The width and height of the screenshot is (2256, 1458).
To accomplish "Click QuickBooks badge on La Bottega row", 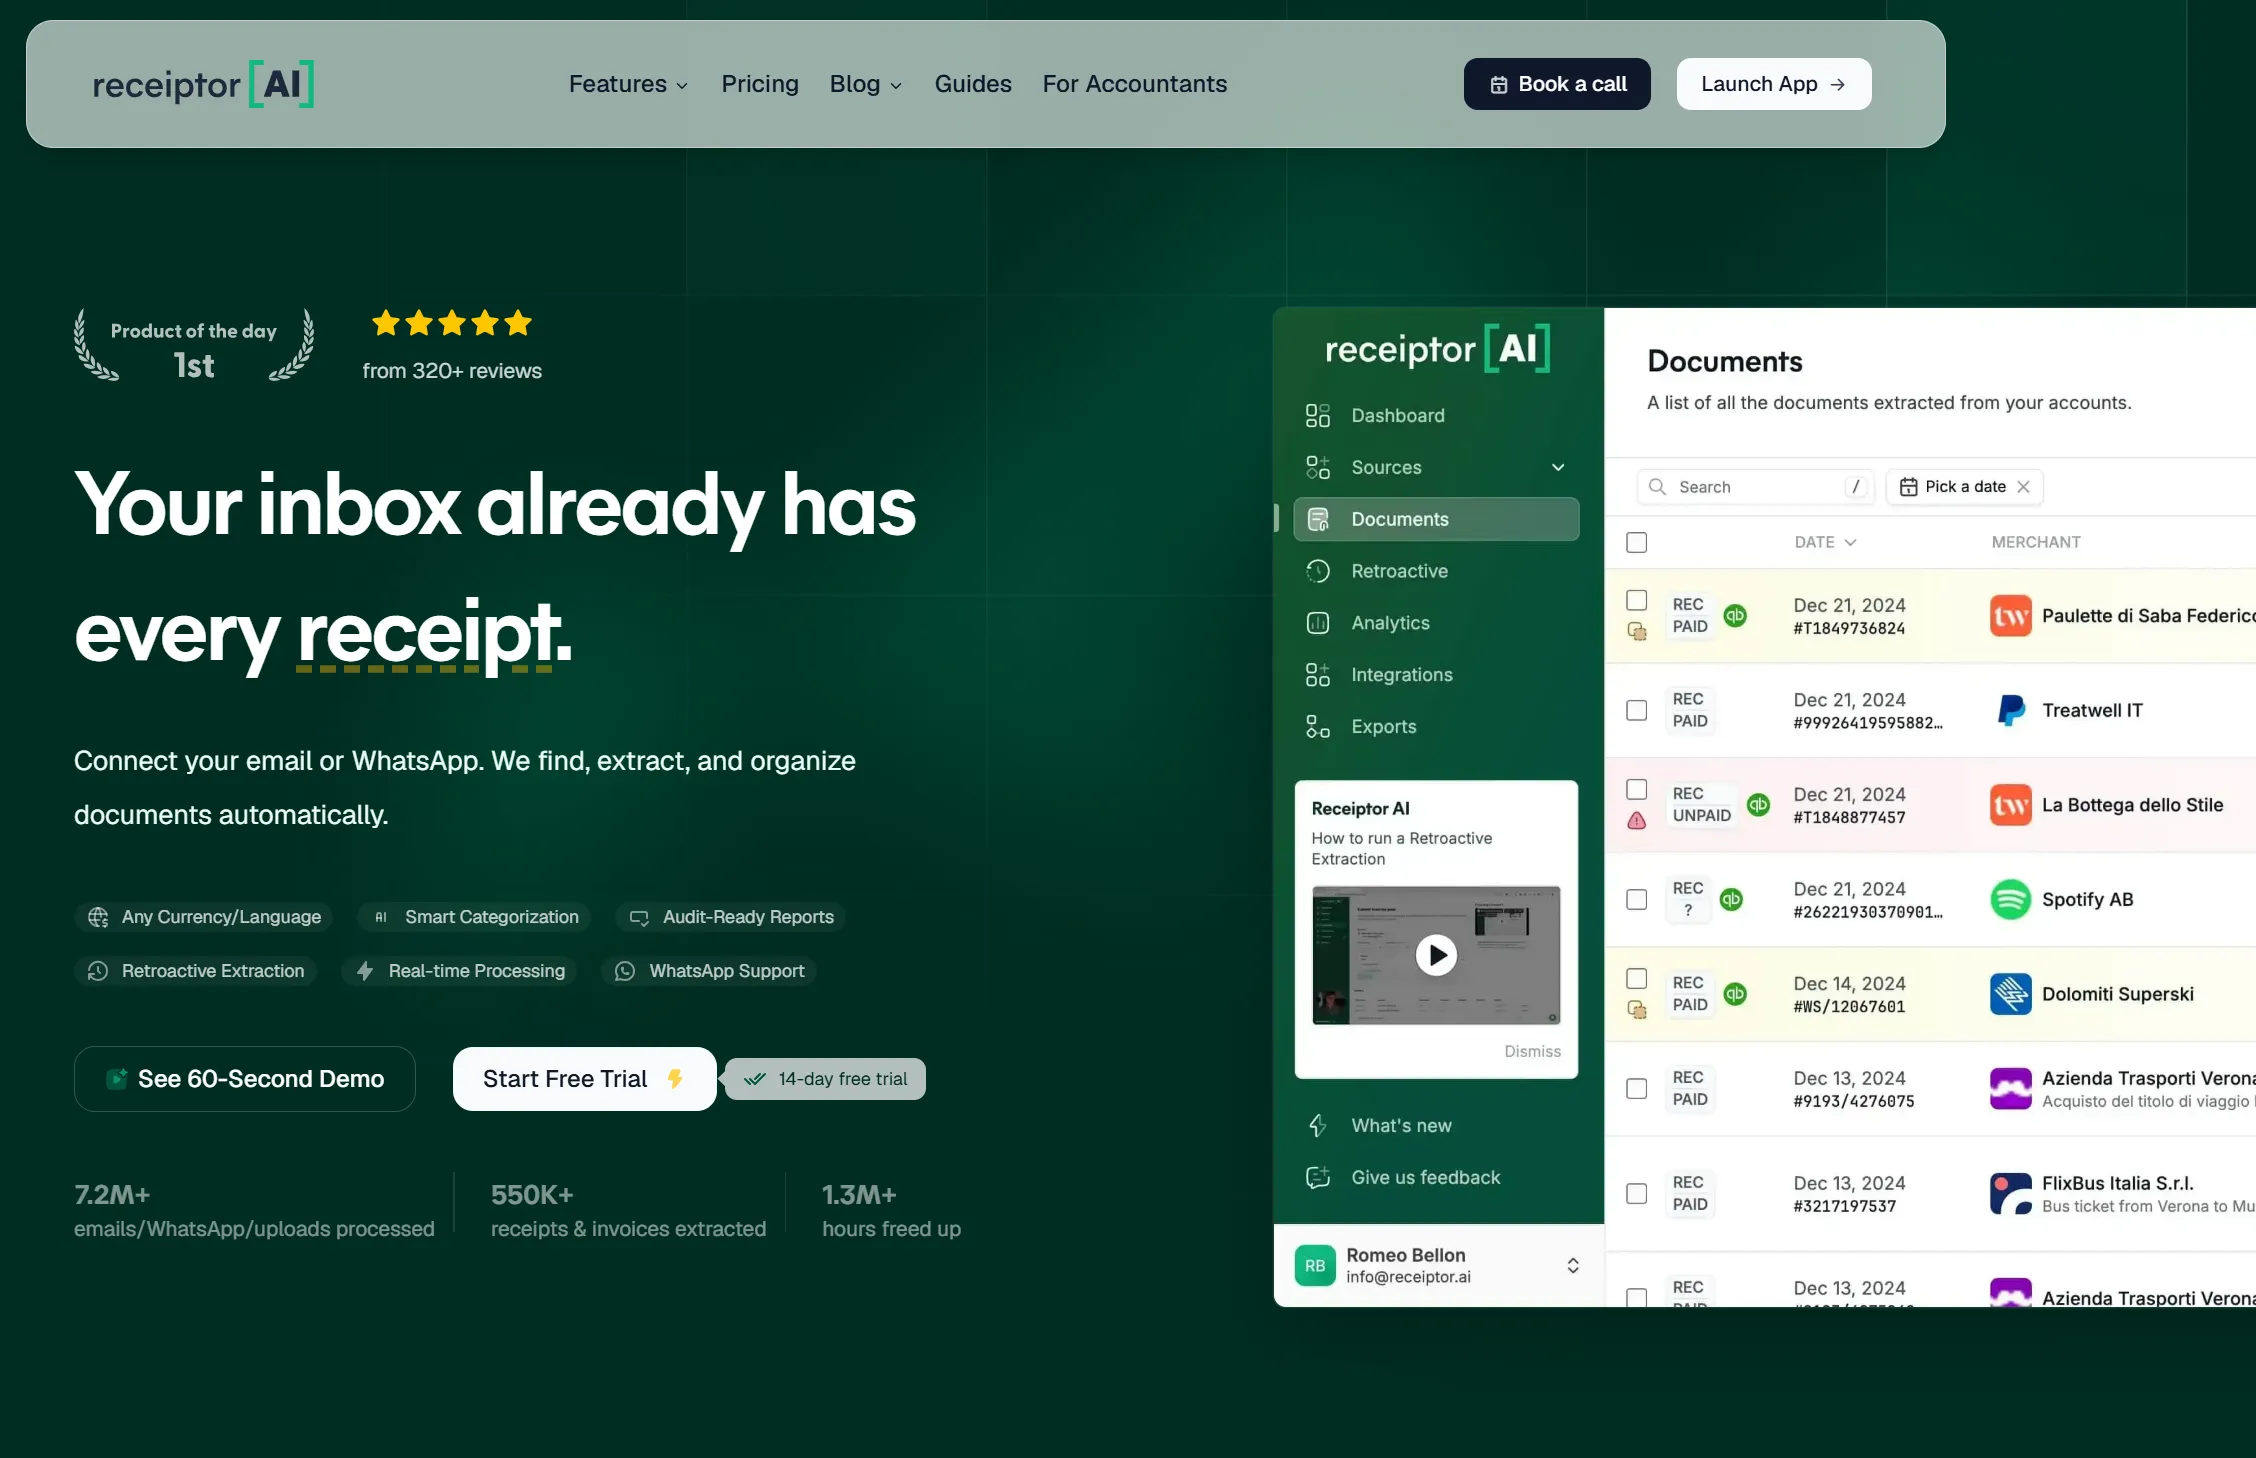I will tap(1759, 805).
